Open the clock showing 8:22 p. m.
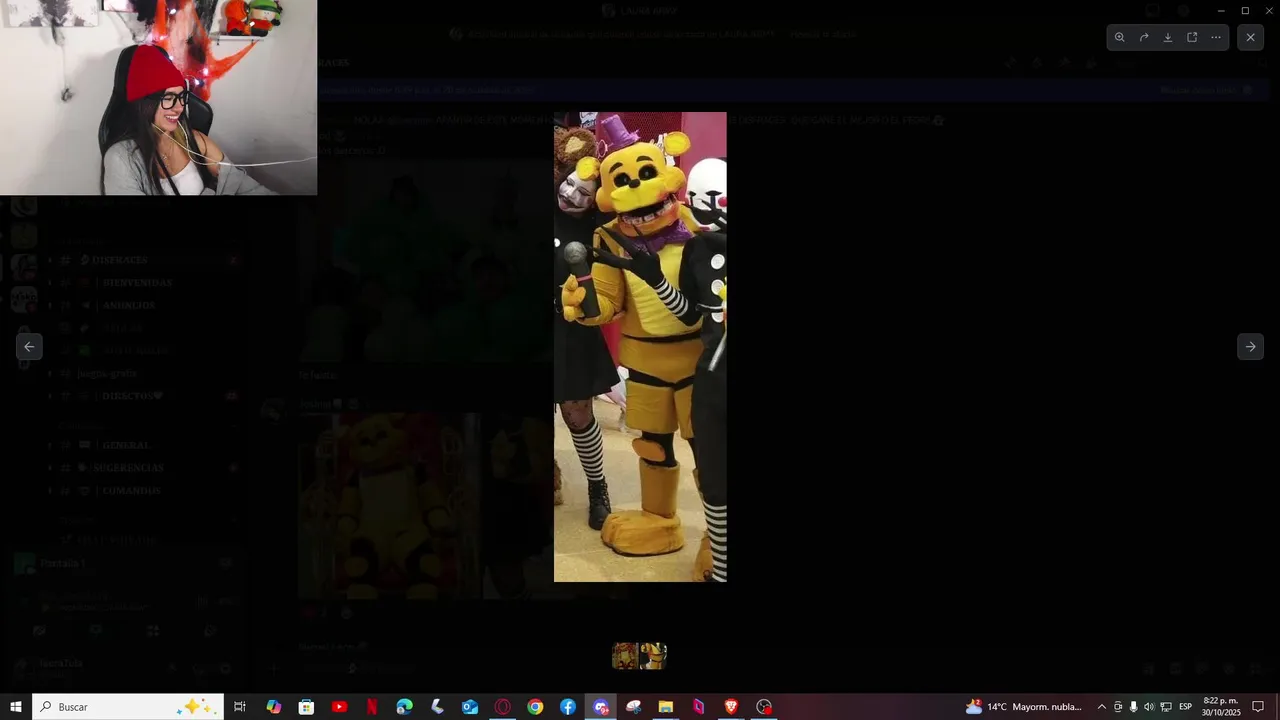 (x=1221, y=707)
